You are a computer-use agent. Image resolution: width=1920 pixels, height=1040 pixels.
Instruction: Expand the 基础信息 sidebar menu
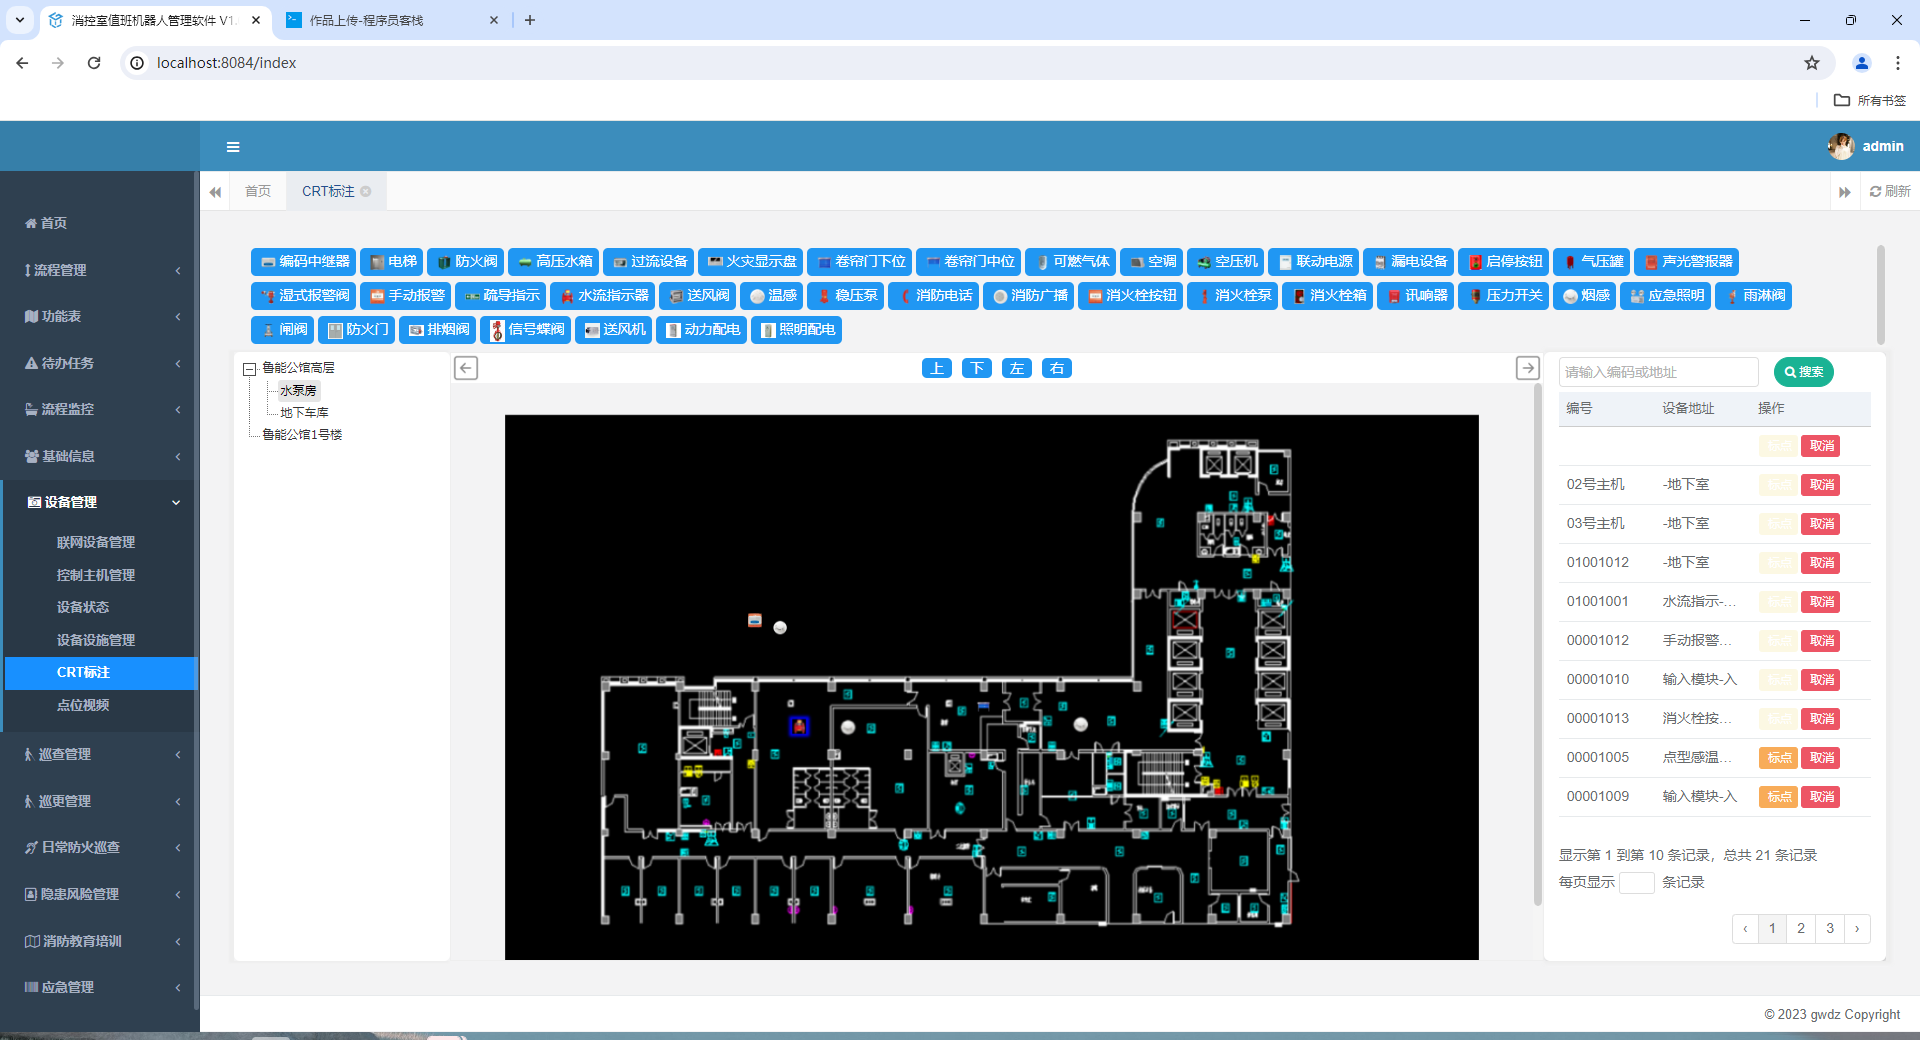tap(100, 456)
